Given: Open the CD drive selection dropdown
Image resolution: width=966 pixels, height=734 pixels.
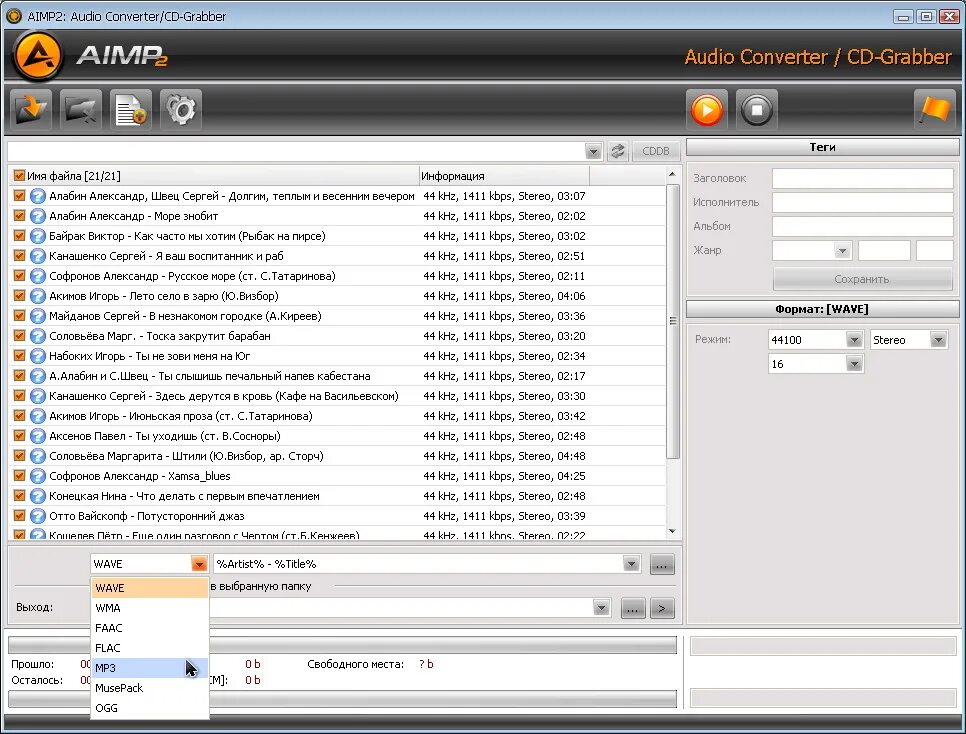Looking at the screenshot, I should click(593, 152).
